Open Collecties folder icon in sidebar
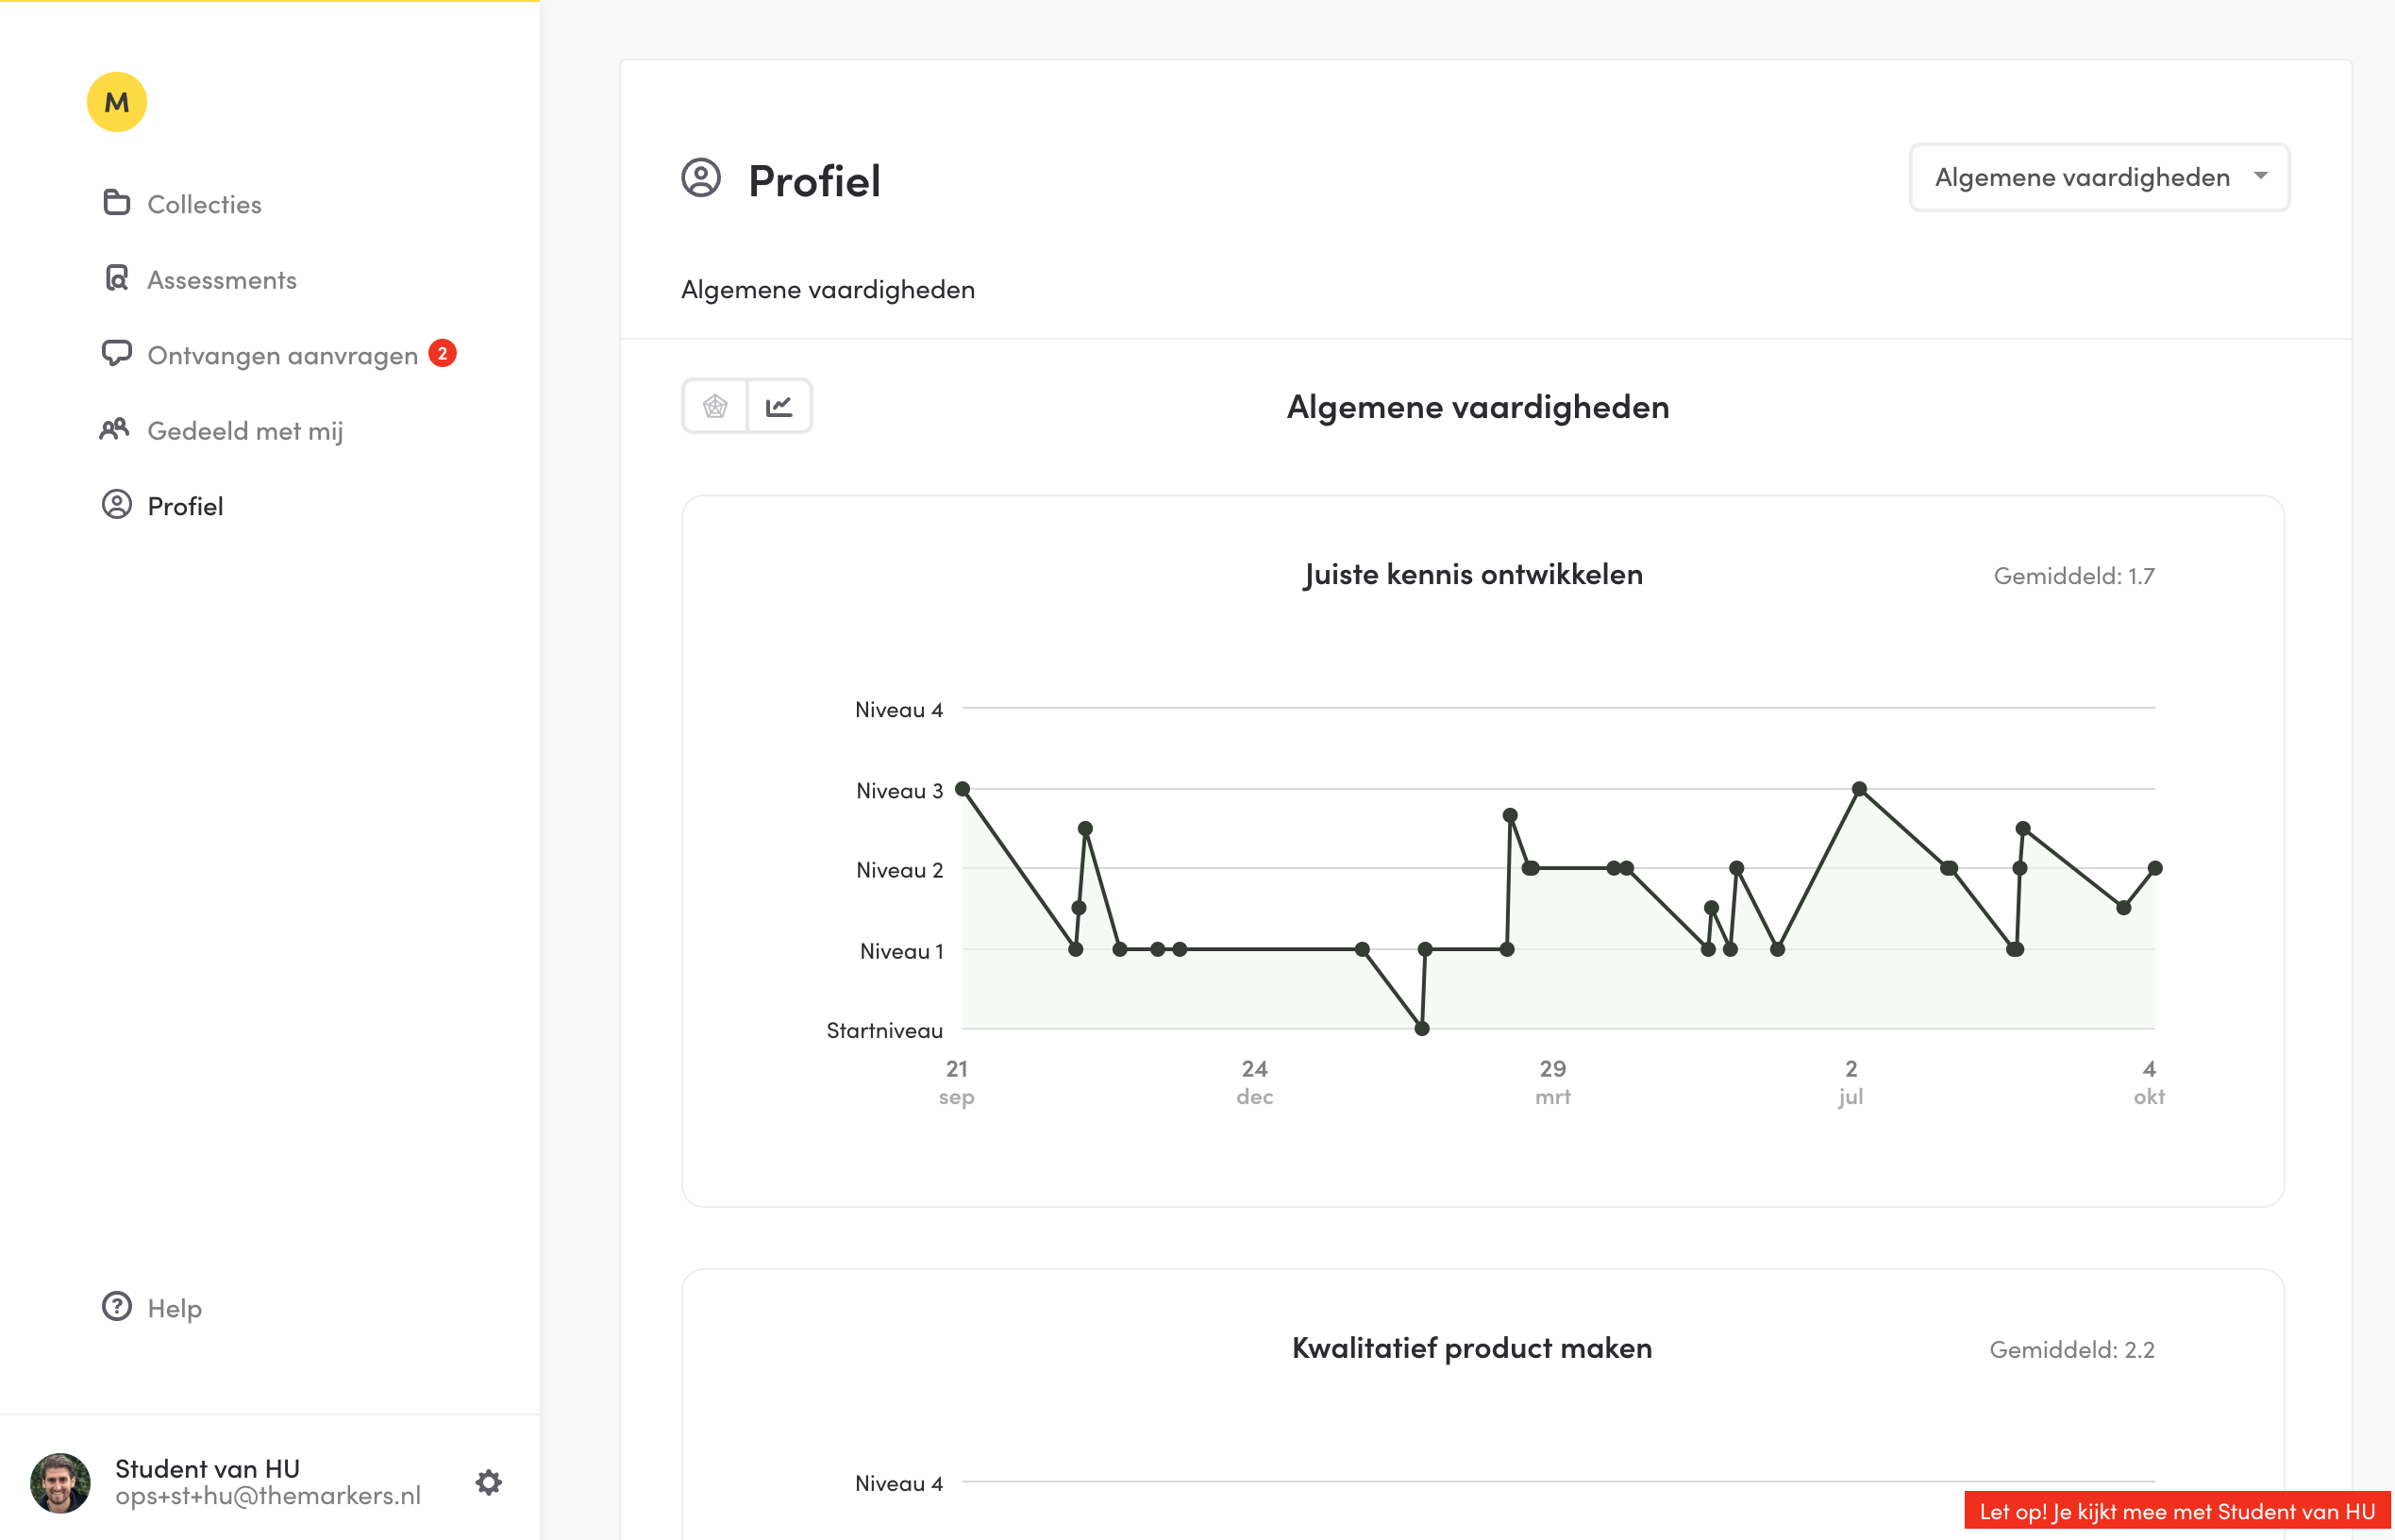This screenshot has height=1540, width=2395. pyautogui.click(x=117, y=202)
